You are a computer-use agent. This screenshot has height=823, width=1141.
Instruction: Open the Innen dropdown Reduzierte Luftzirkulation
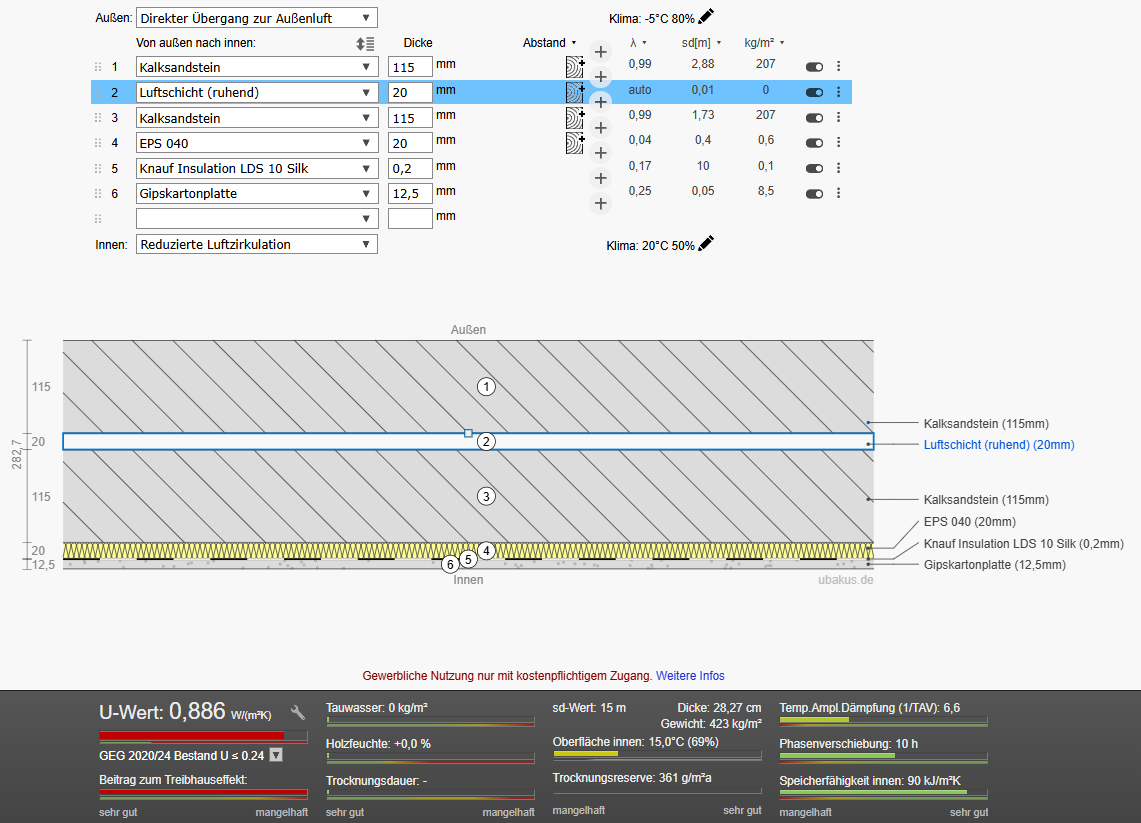257,244
